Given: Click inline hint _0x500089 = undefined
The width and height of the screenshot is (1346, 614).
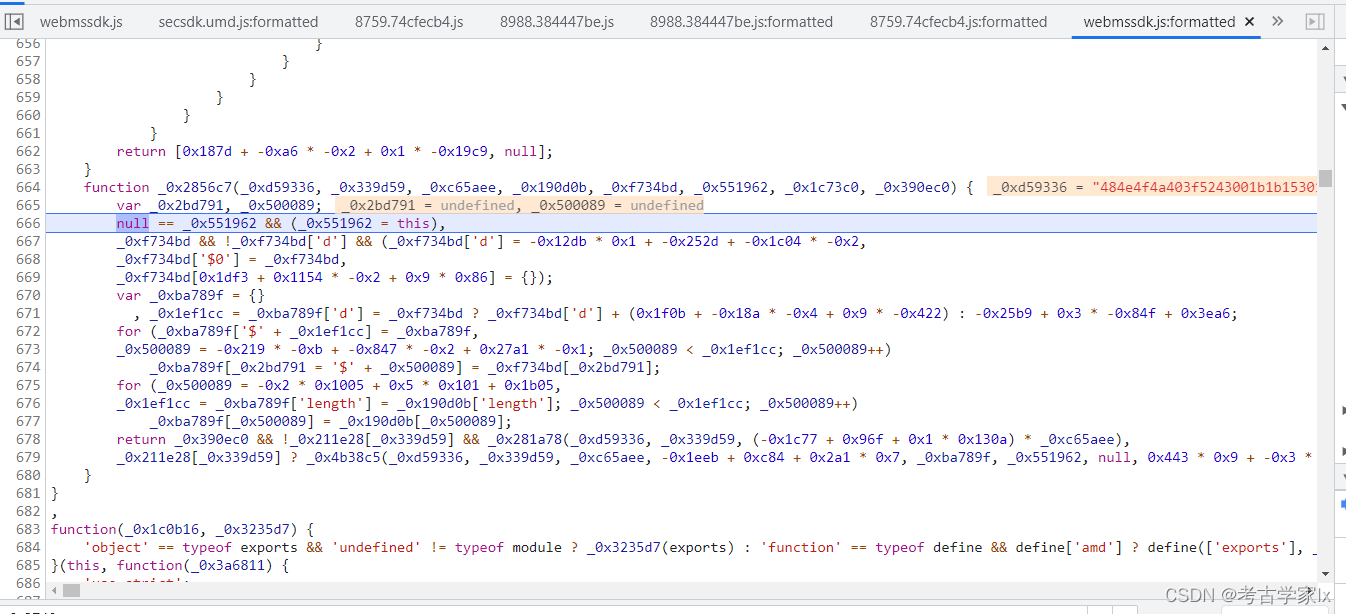Looking at the screenshot, I should click(617, 205).
